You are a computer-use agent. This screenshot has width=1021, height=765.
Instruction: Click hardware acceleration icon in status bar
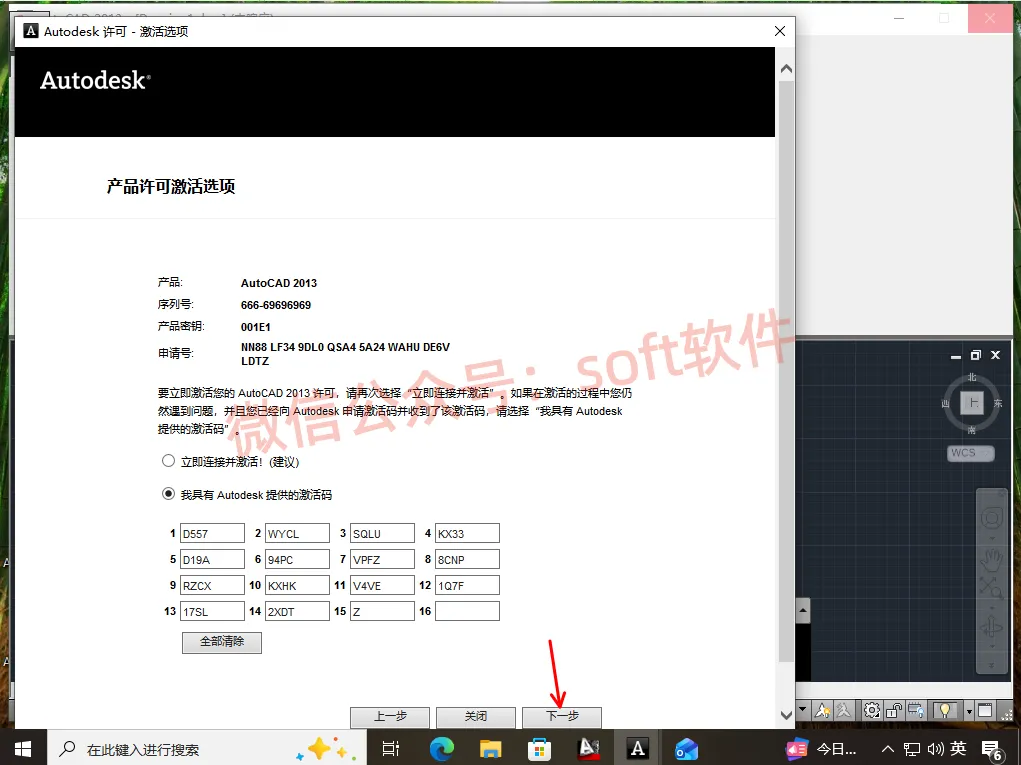(916, 710)
